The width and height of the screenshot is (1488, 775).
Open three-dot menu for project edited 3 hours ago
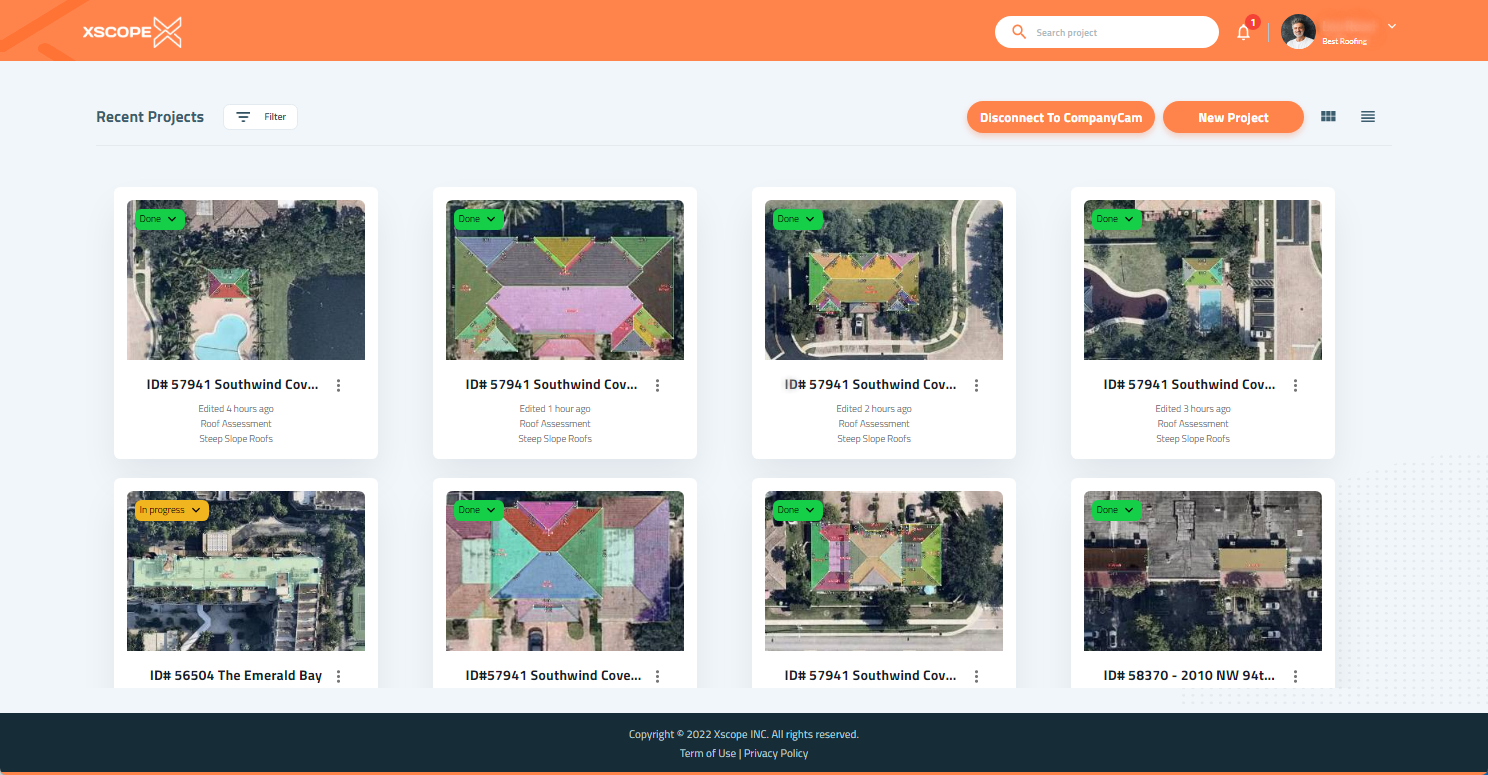point(1296,385)
